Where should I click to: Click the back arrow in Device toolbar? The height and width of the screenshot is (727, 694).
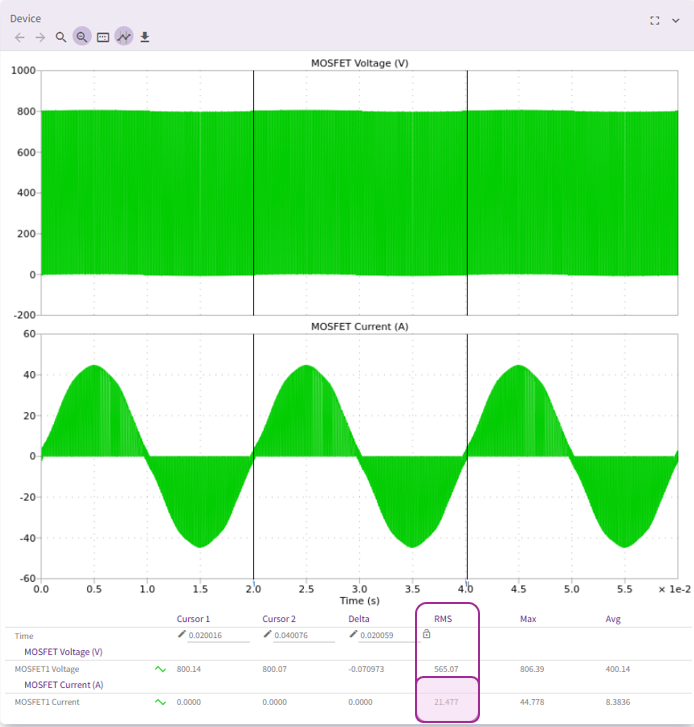click(x=19, y=37)
